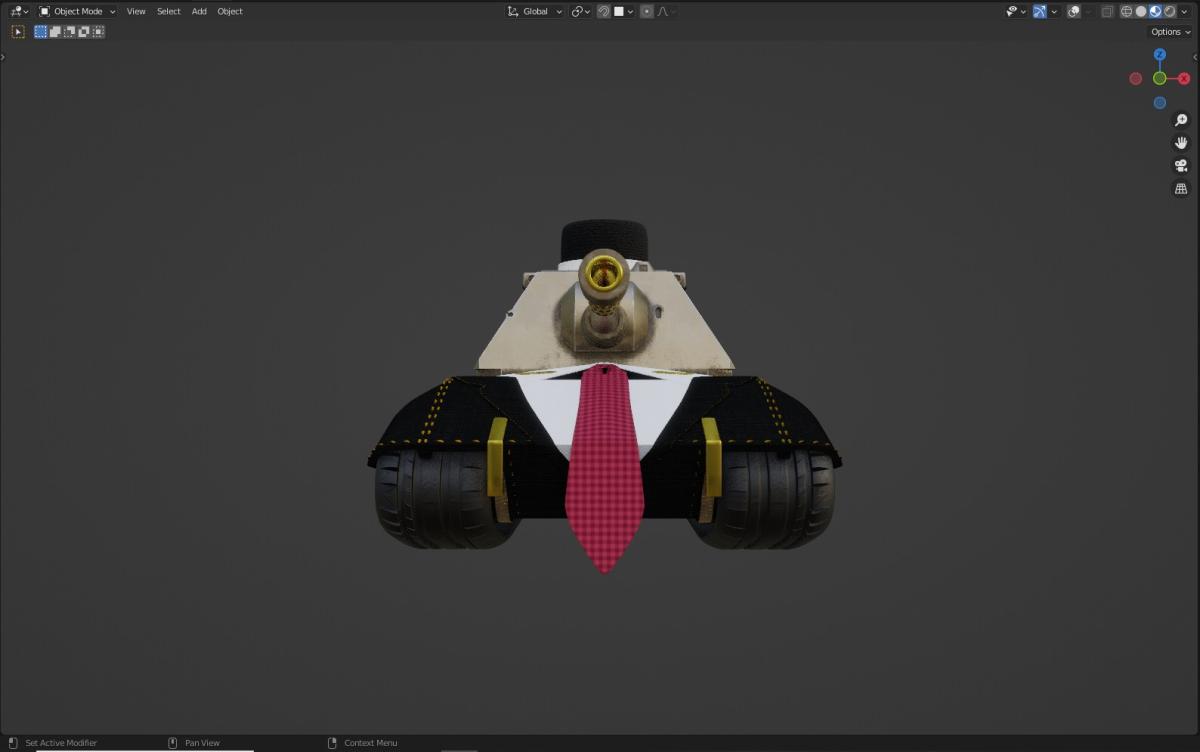Screen dimensions: 1200x752
Task: Toggle proportional editing
Action: pyautogui.click(x=647, y=11)
